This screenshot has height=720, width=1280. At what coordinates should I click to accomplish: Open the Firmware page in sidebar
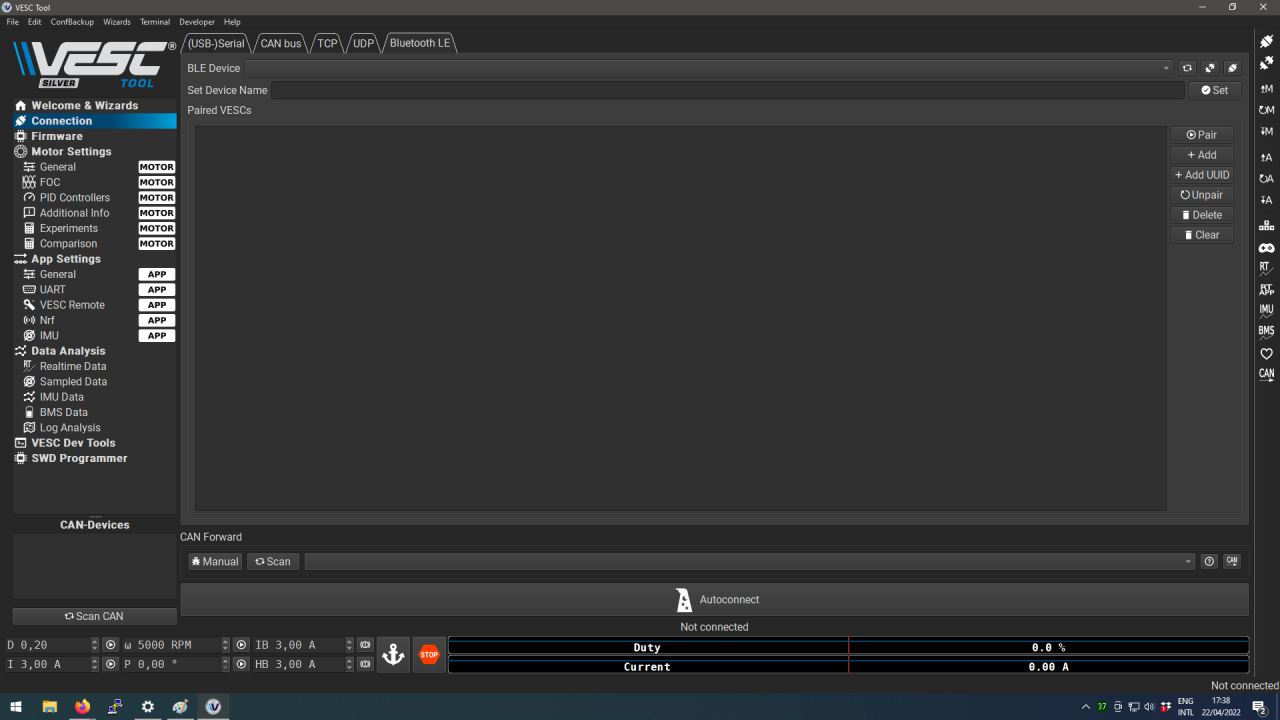[94, 136]
